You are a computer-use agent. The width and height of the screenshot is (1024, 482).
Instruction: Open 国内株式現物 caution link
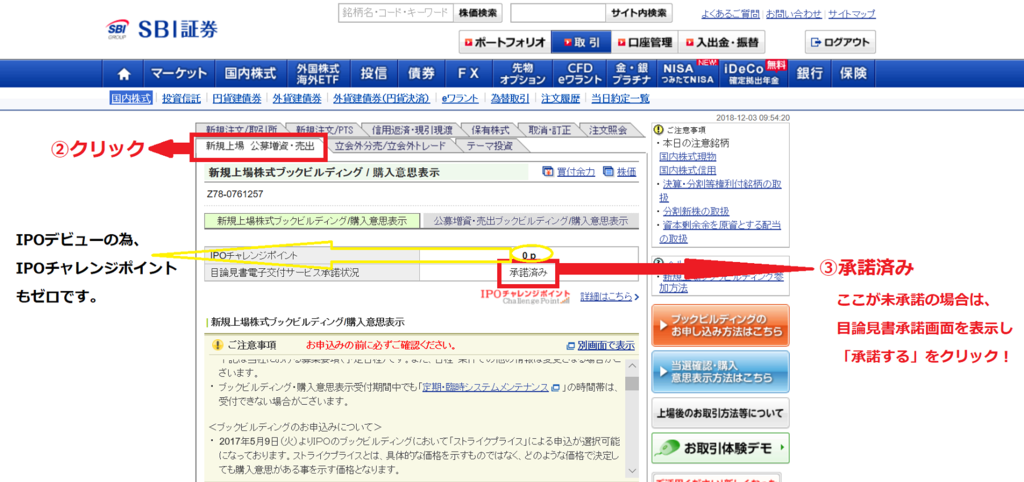688,157
